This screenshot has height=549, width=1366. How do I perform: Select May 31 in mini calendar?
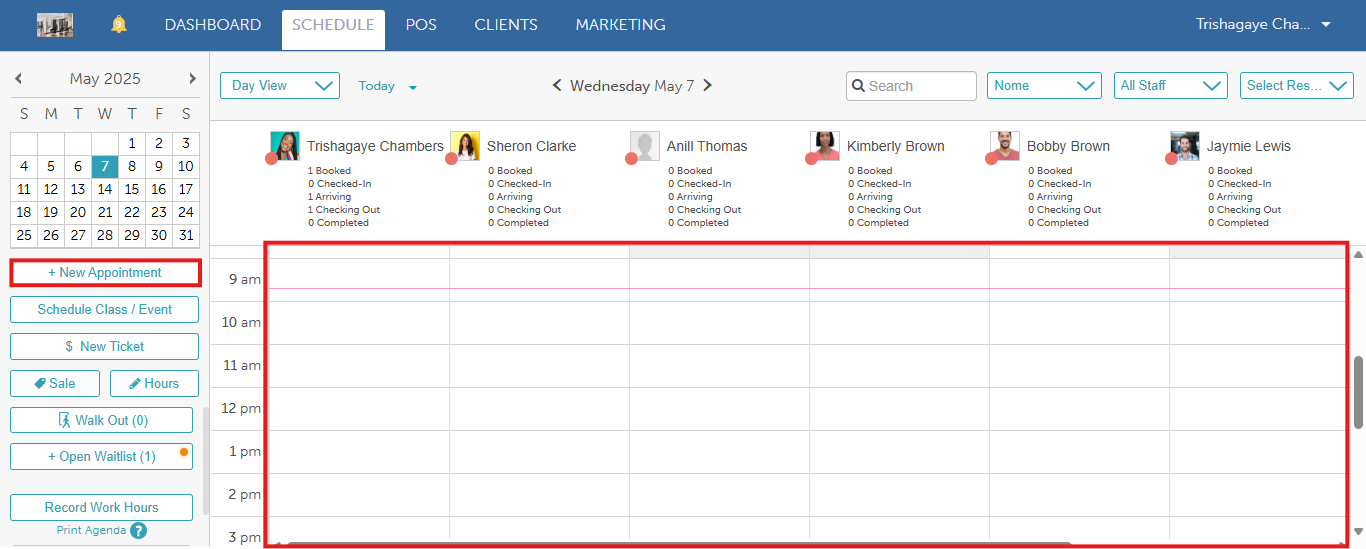coord(186,236)
